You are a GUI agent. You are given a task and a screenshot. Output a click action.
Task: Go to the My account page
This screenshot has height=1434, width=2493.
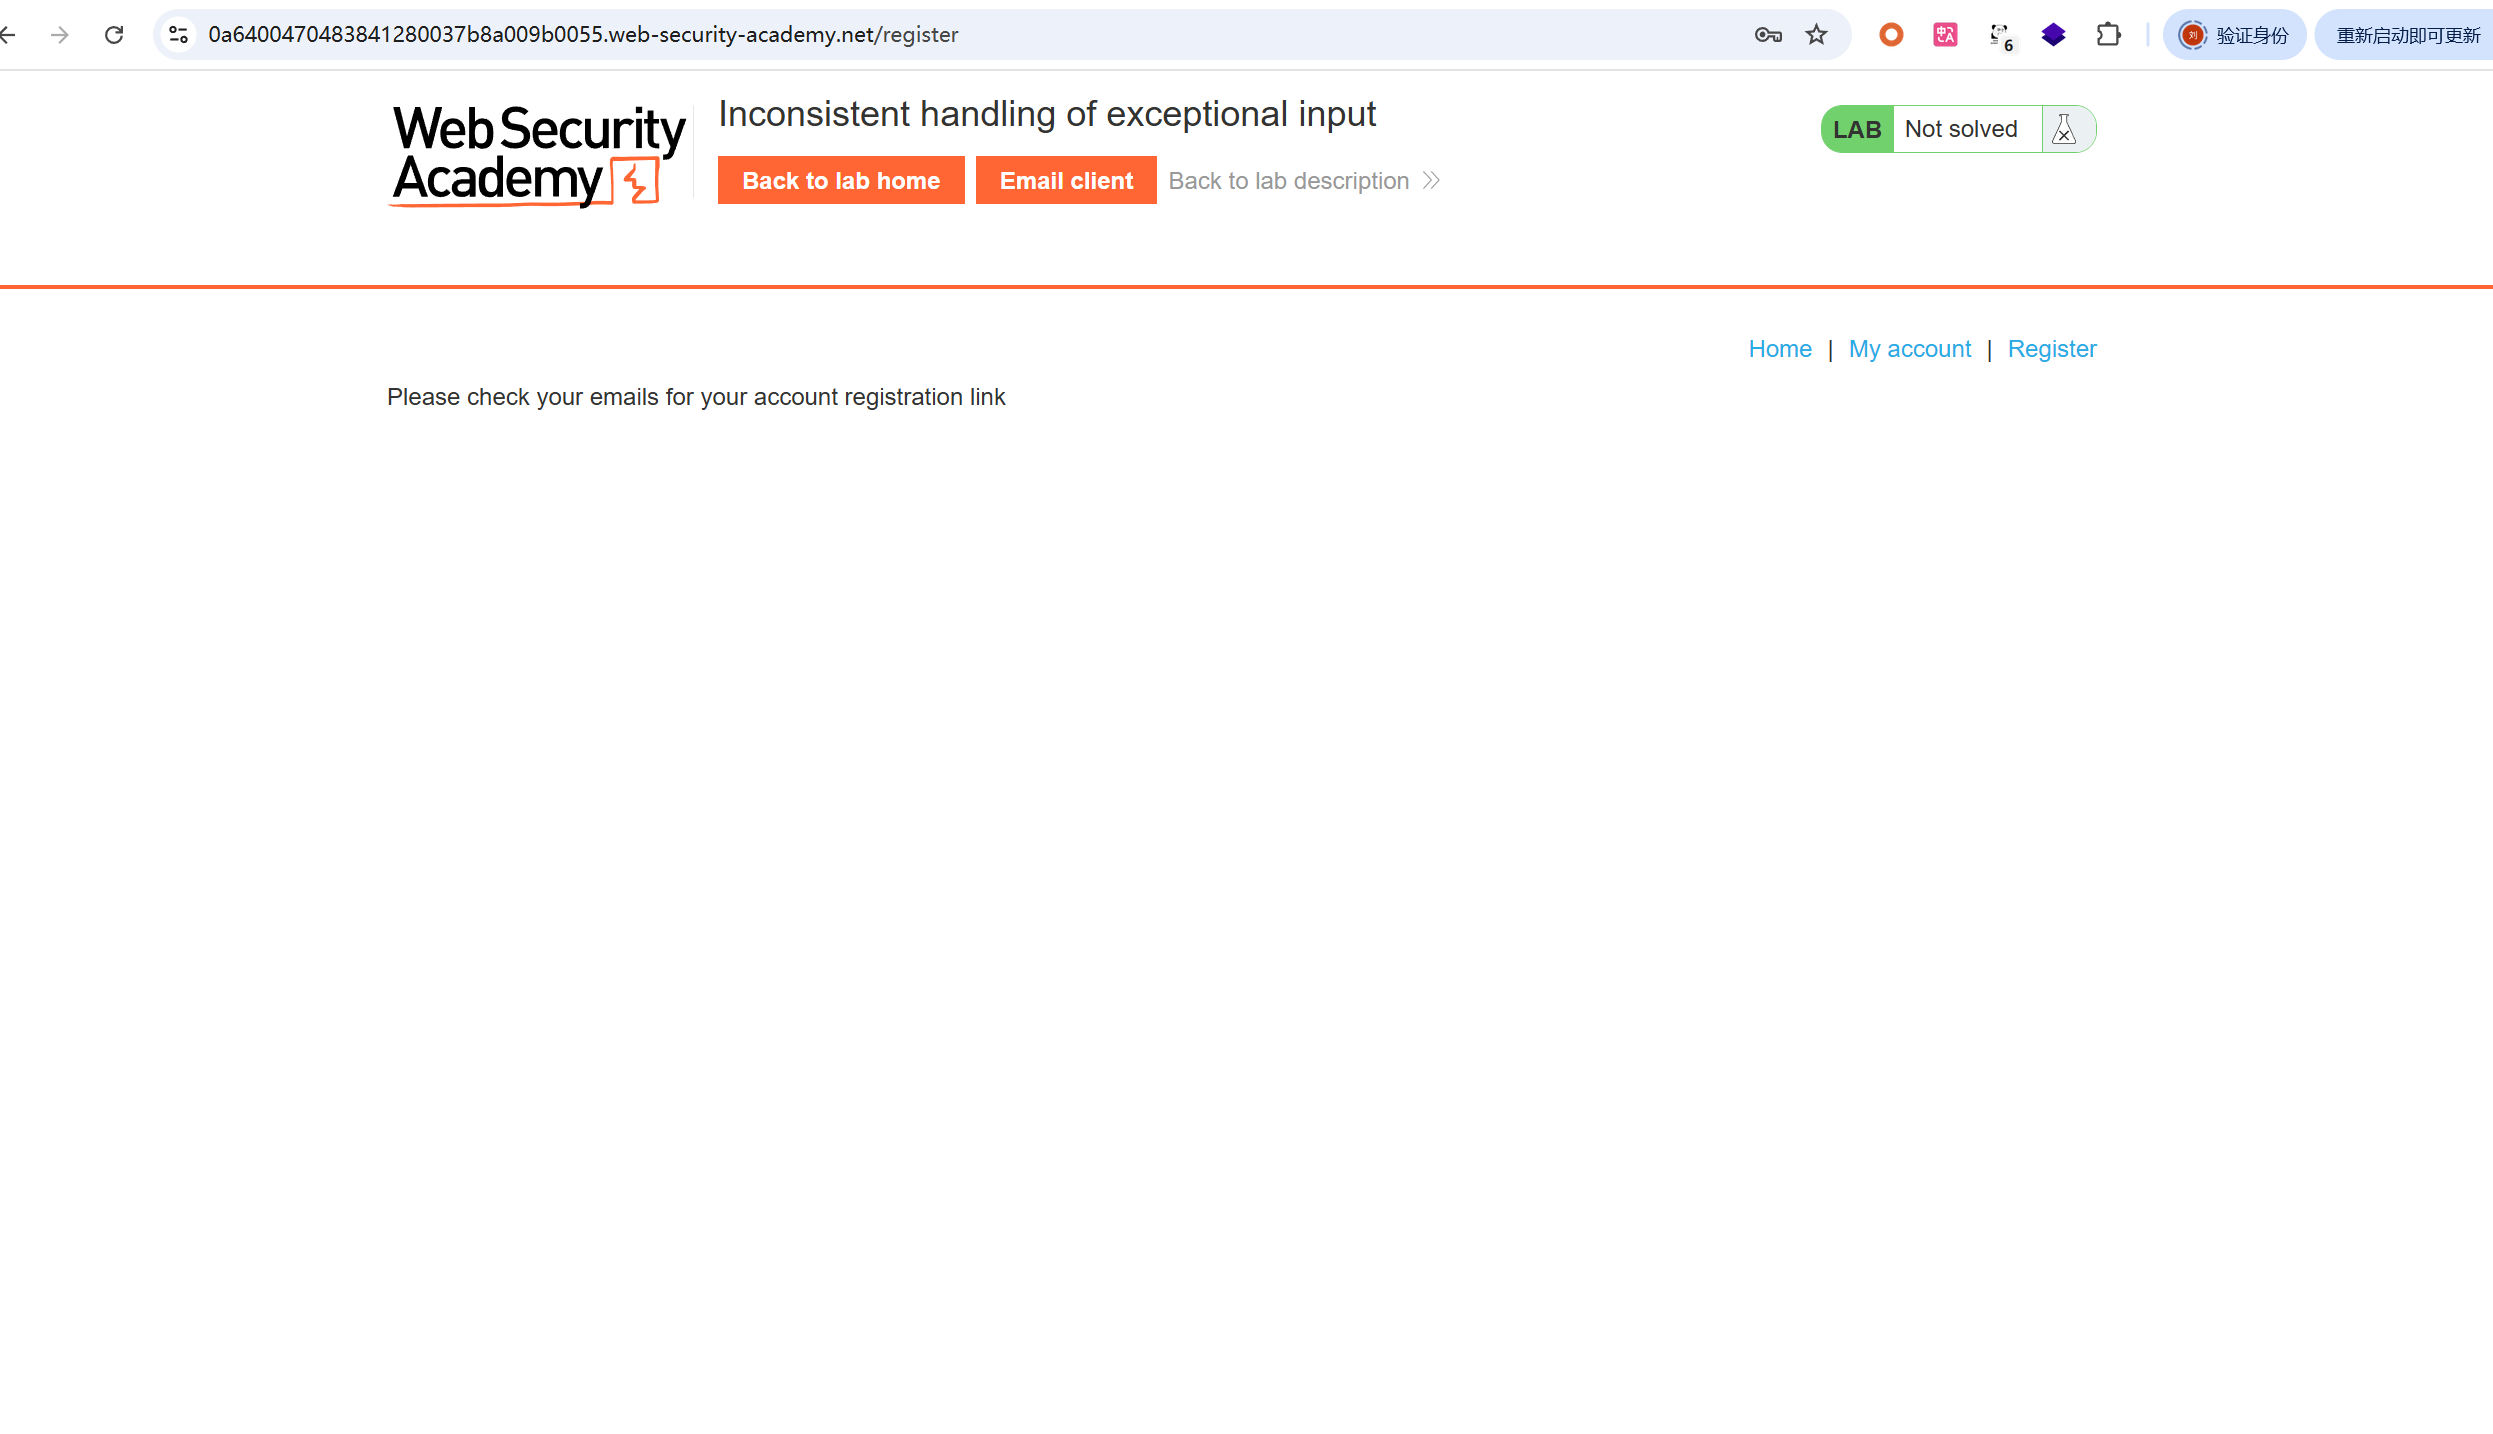pyautogui.click(x=1909, y=349)
